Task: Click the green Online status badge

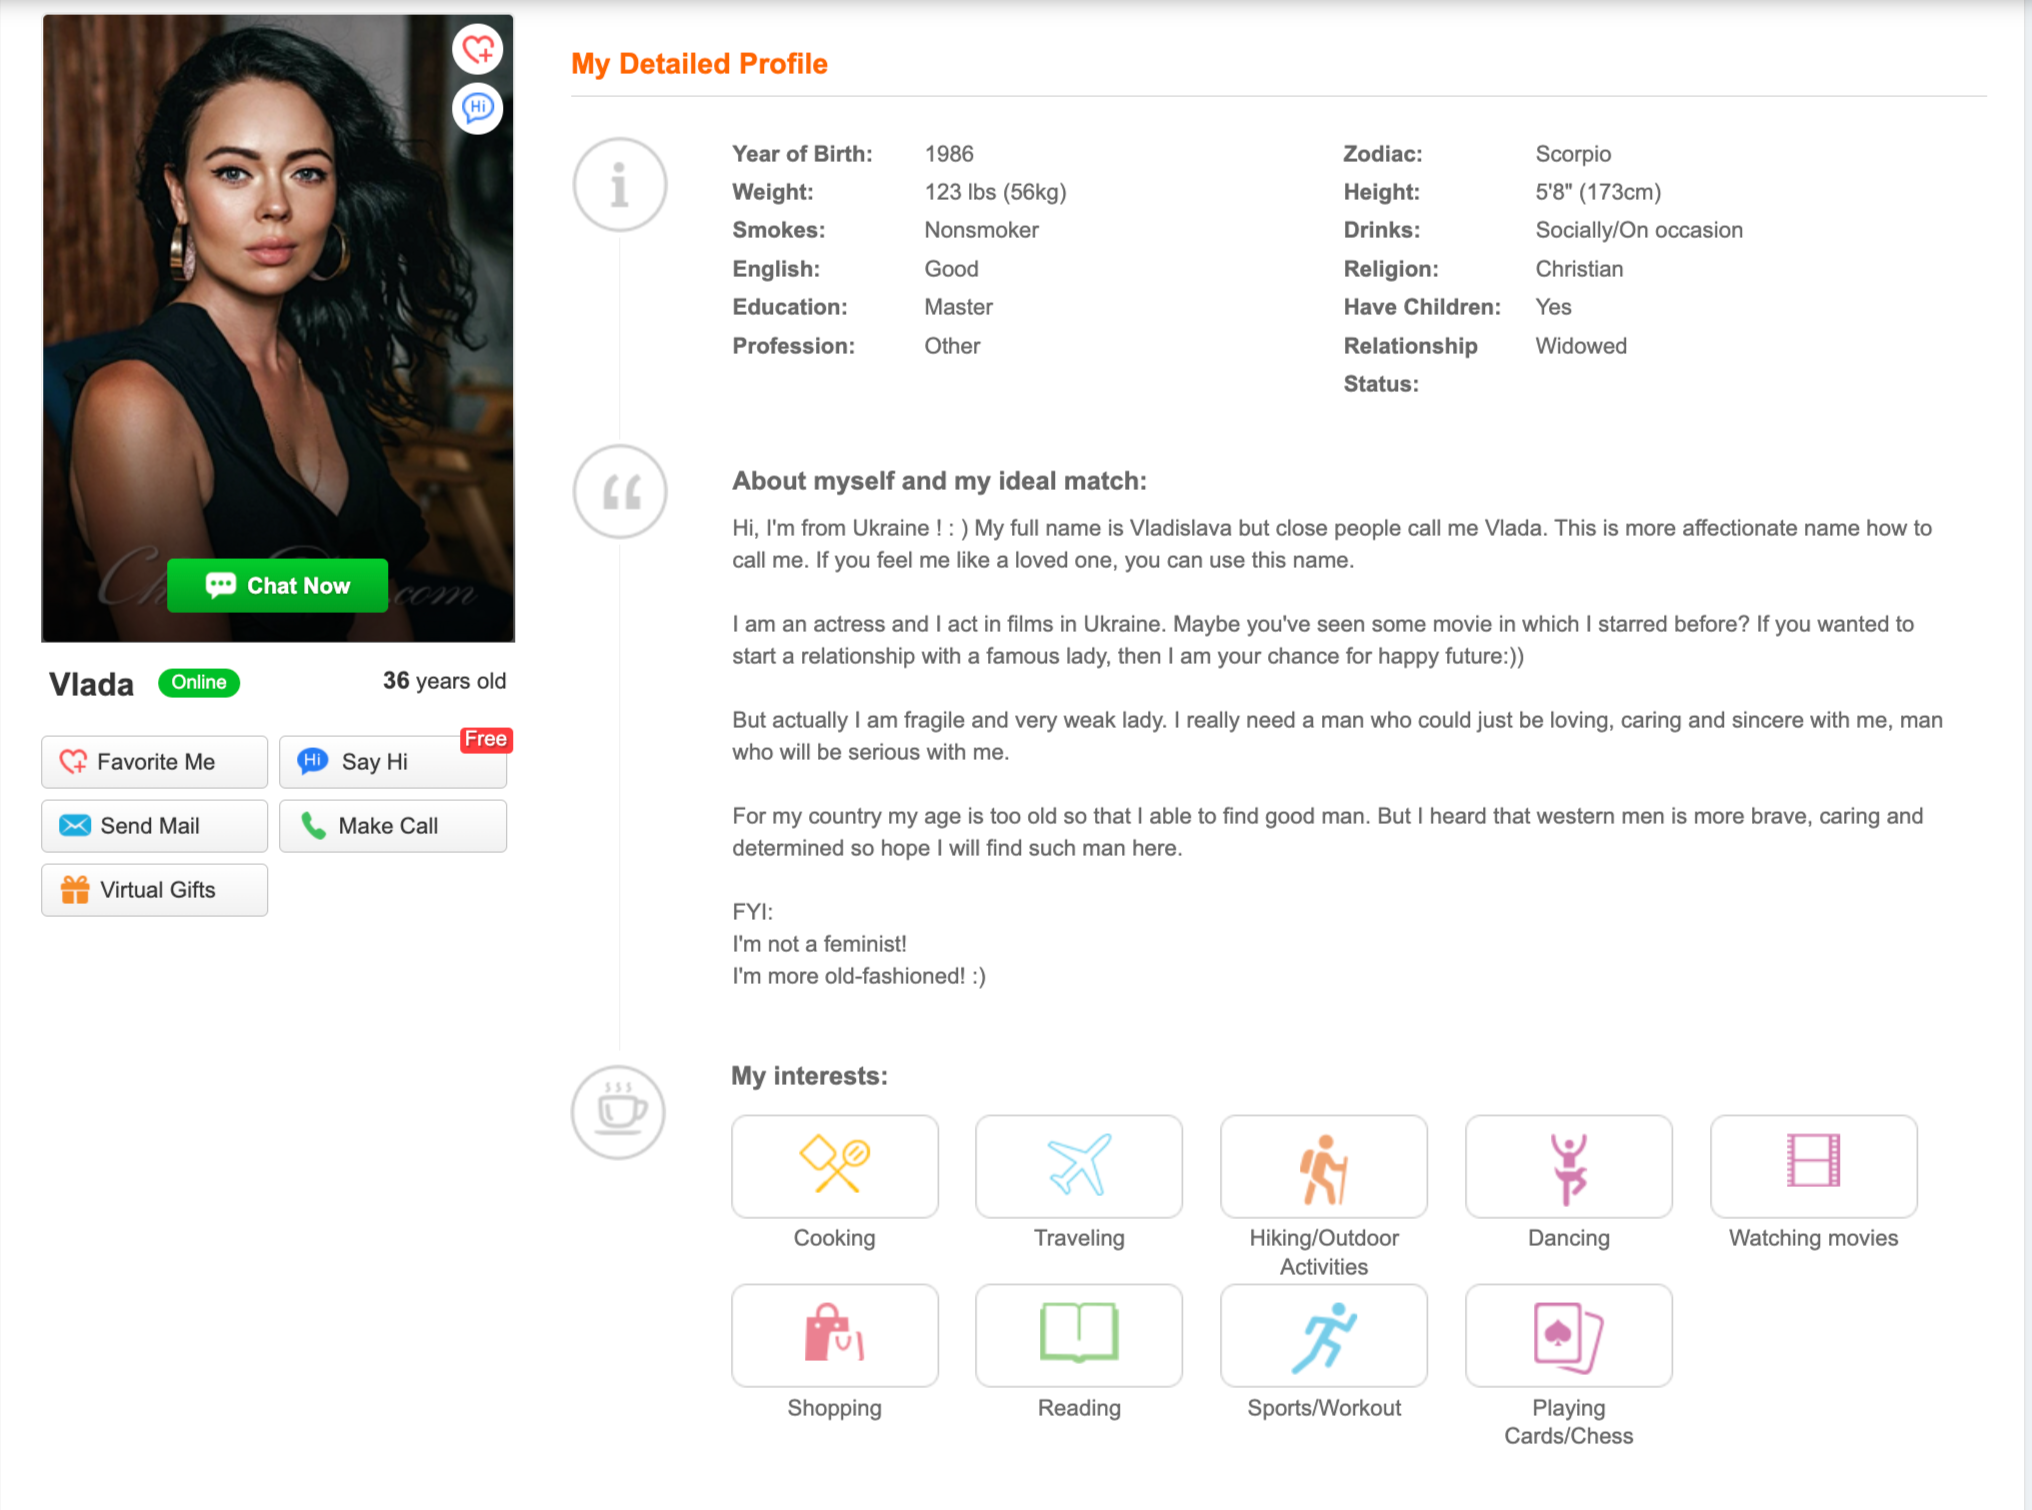Action: (198, 682)
